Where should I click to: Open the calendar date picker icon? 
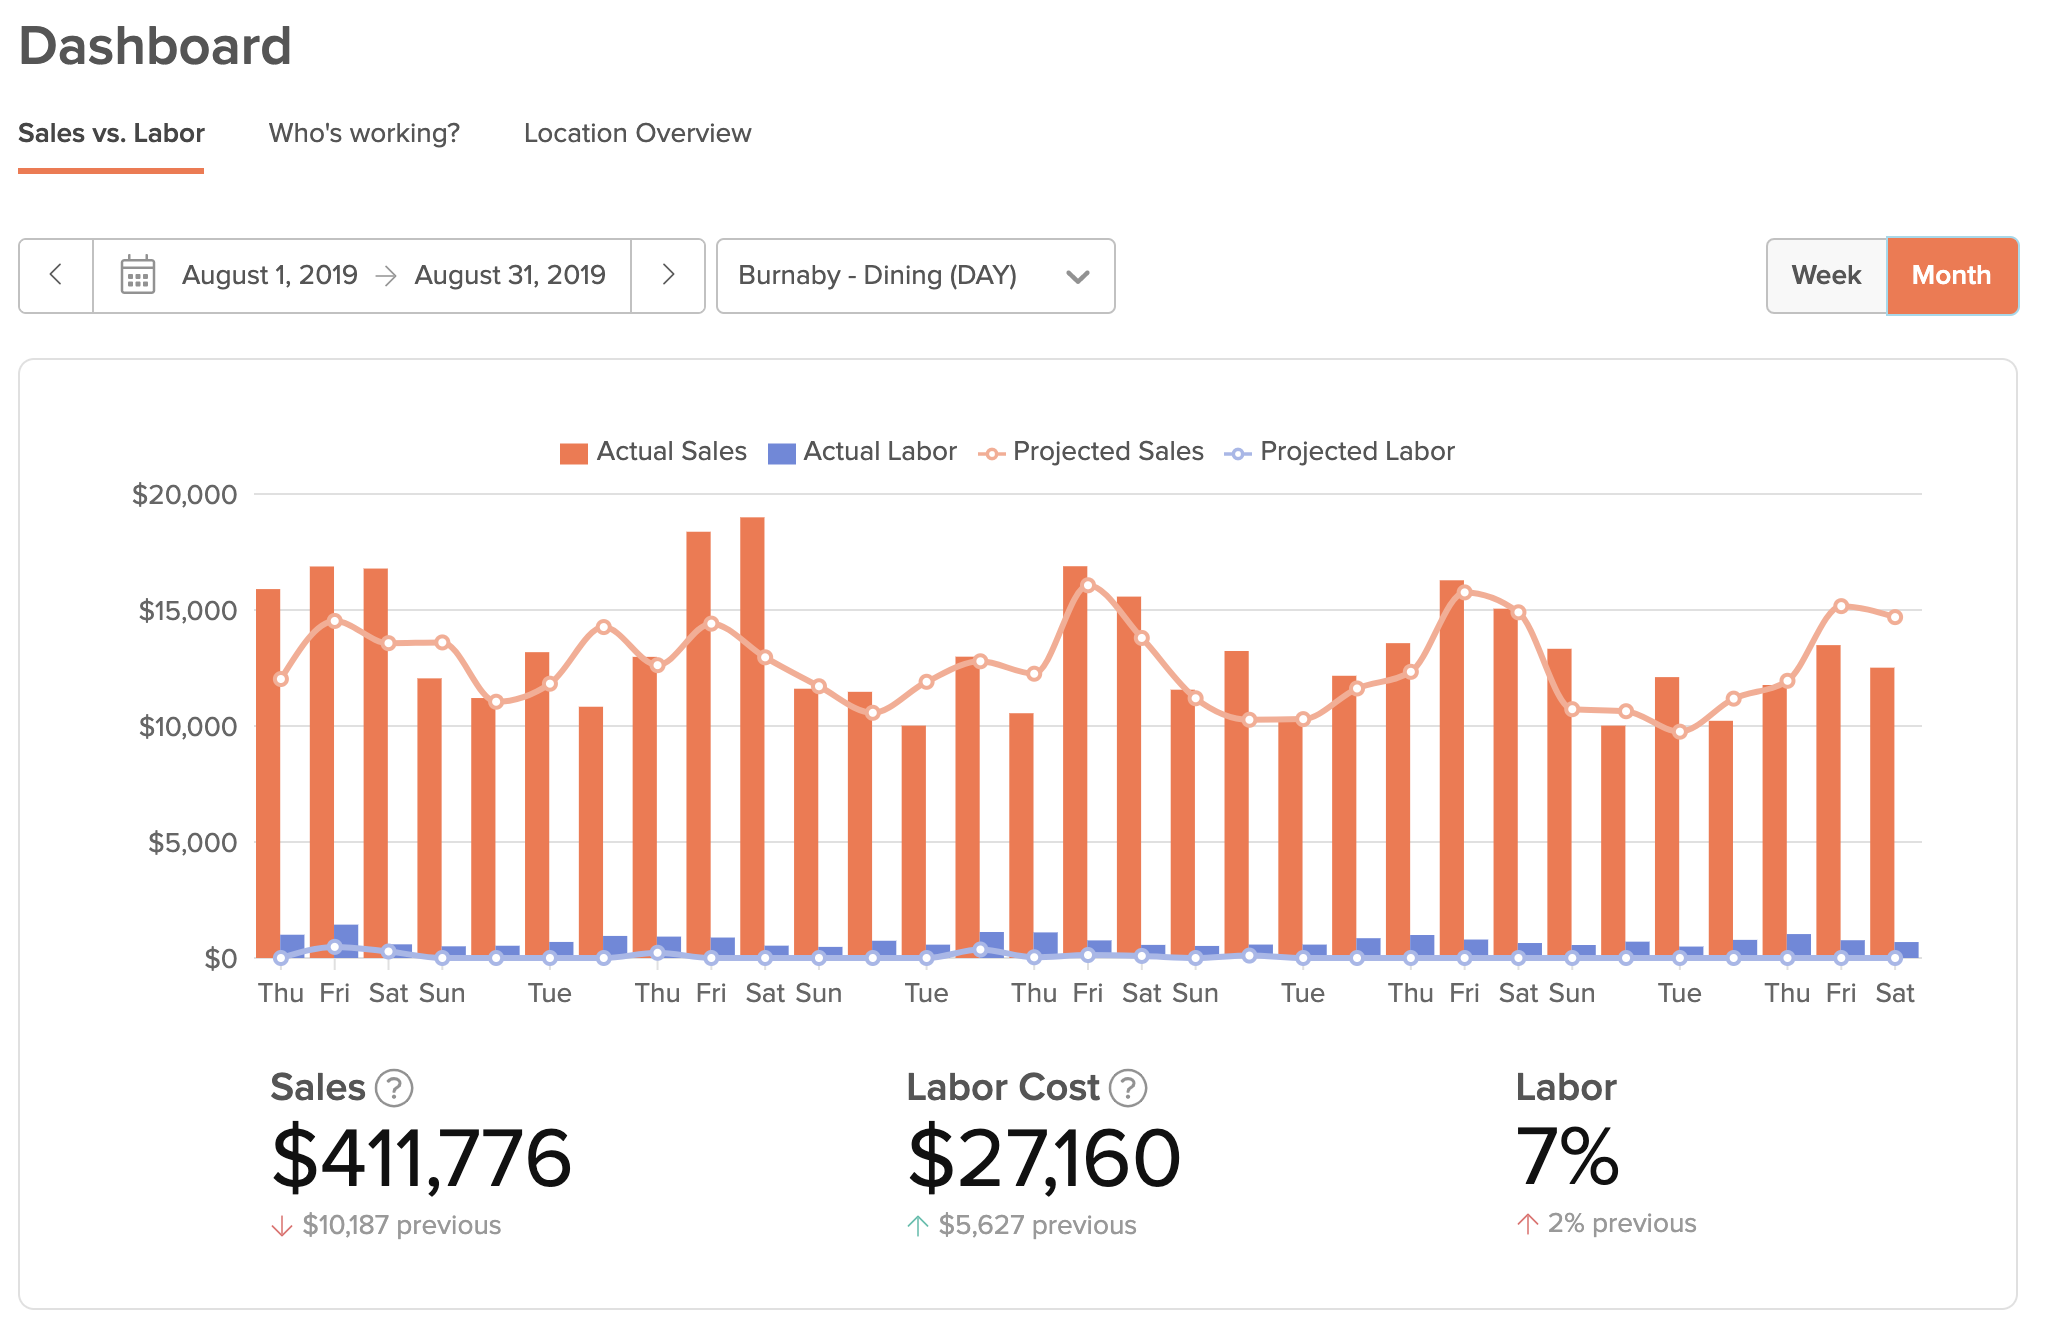pos(137,275)
